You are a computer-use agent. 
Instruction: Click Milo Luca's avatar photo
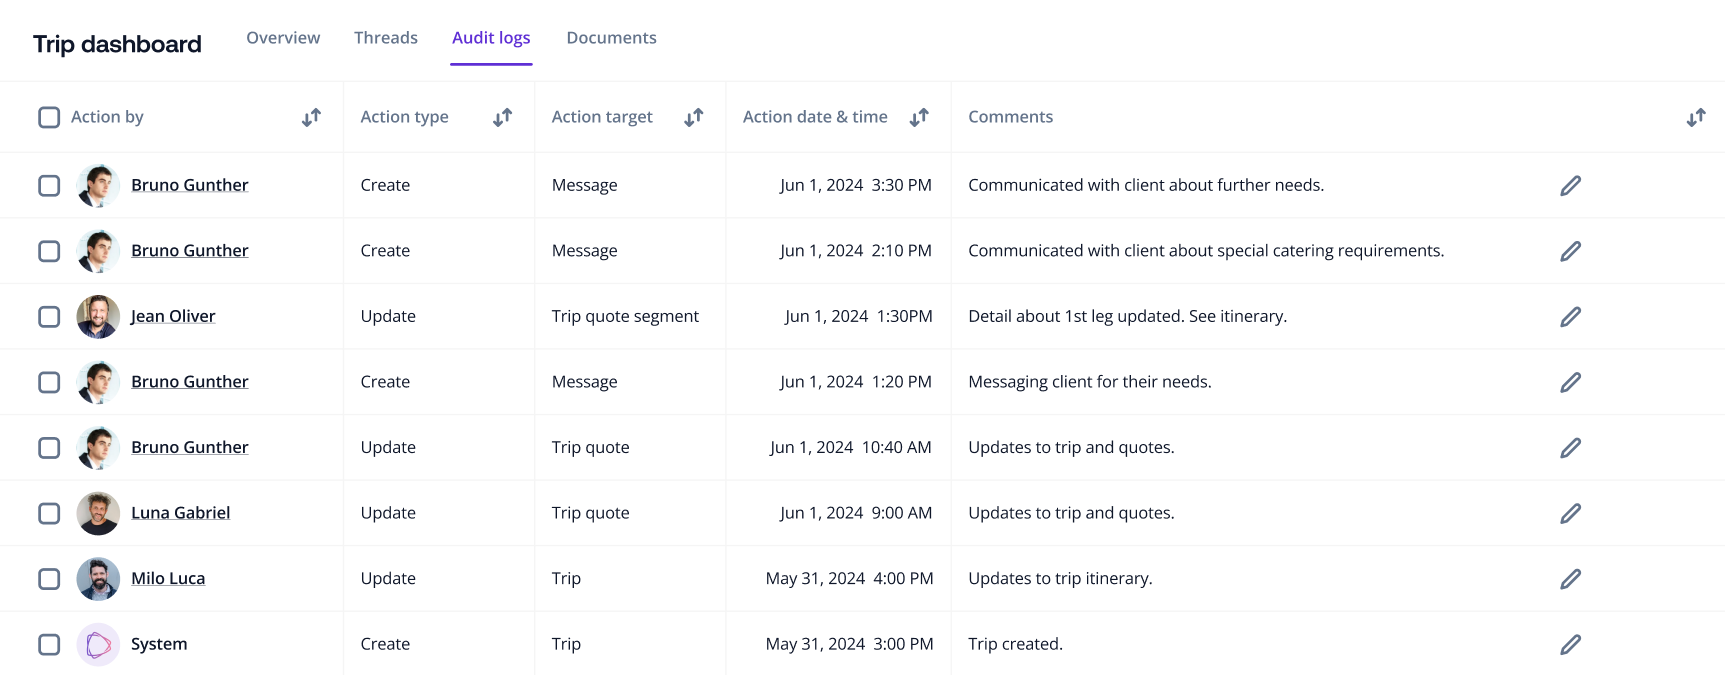(x=98, y=578)
